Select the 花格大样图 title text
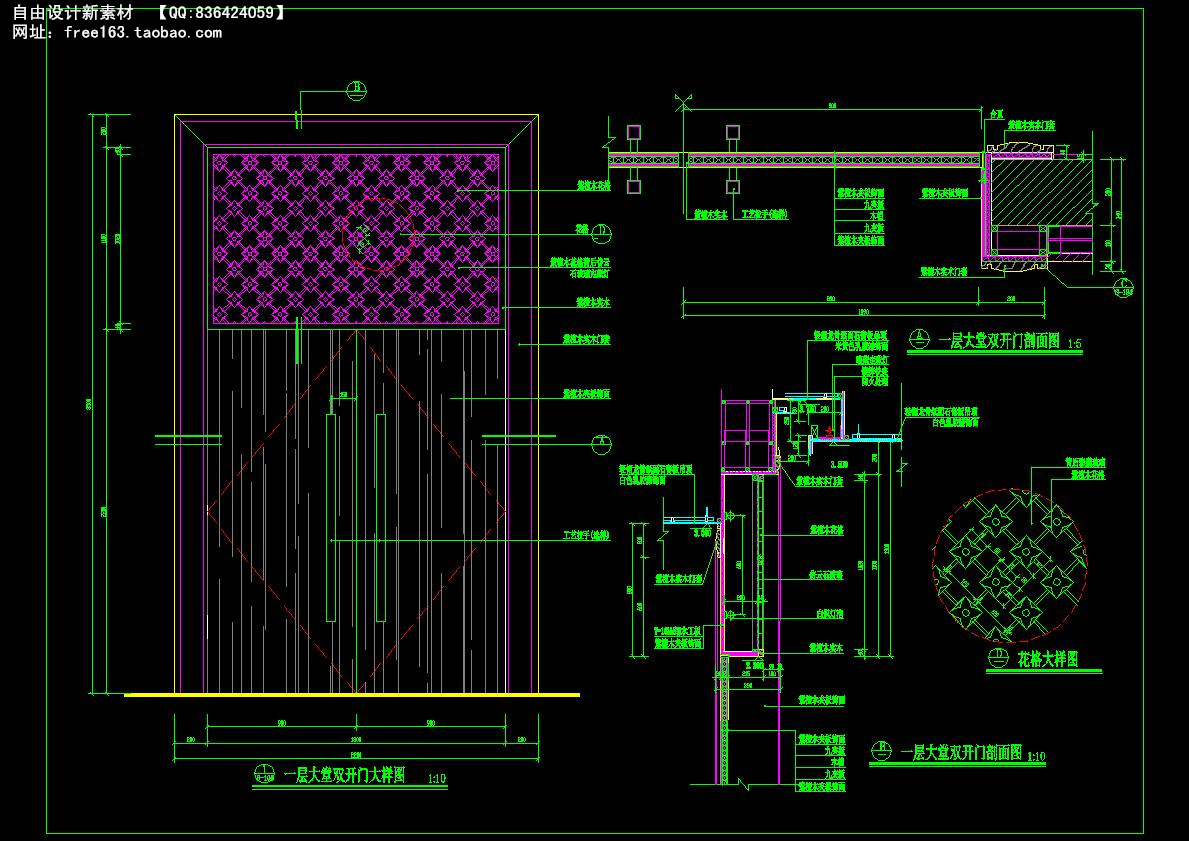1189x841 pixels. click(1047, 660)
